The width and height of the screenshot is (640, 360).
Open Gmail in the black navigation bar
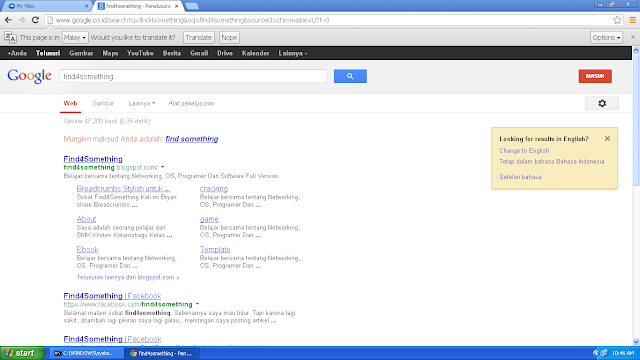pos(199,53)
